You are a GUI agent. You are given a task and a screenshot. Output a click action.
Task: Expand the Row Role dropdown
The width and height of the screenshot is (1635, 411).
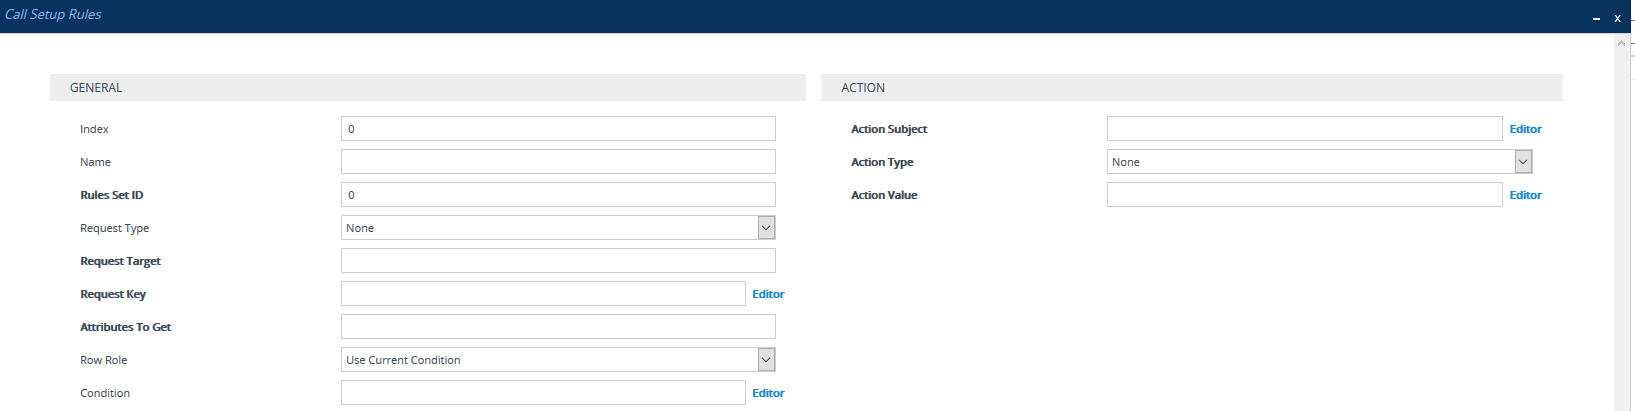point(557,360)
